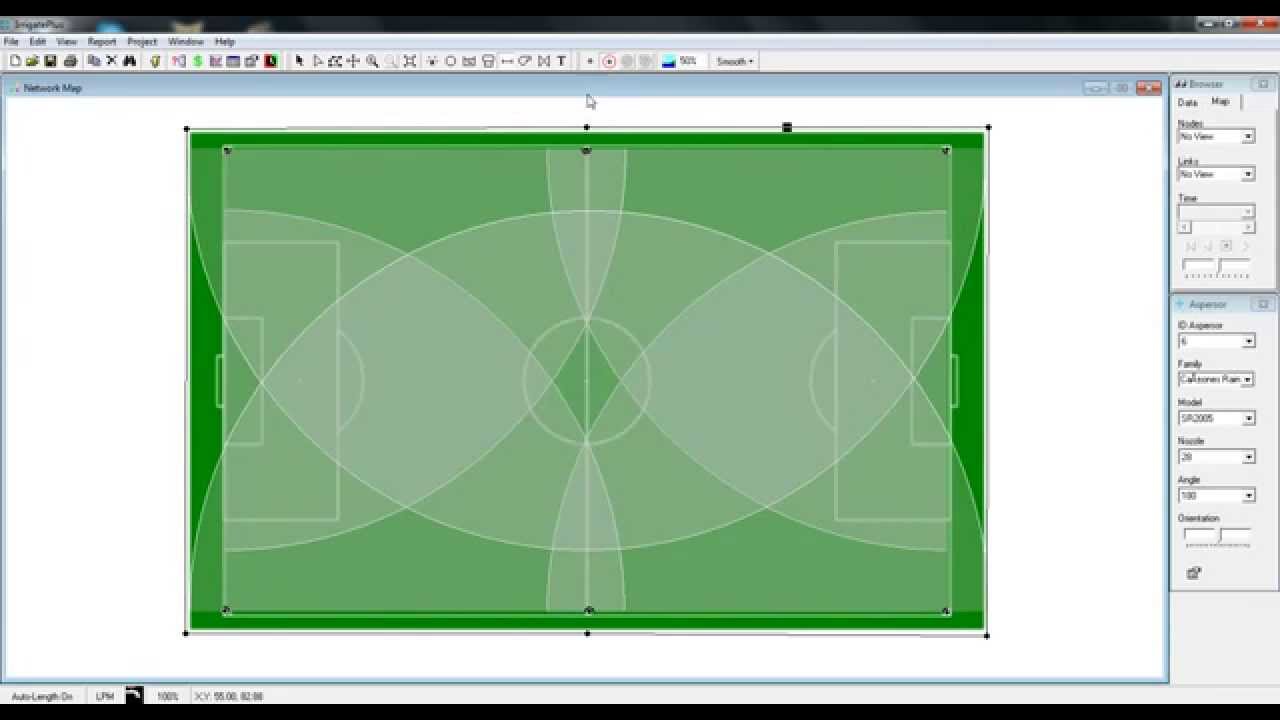Choose the Select Object arrow tool

[299, 61]
